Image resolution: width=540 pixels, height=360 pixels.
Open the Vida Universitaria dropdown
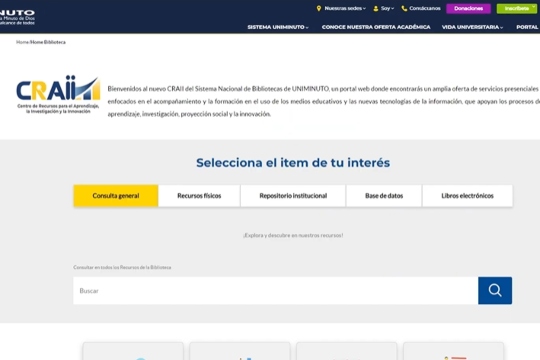[472, 27]
